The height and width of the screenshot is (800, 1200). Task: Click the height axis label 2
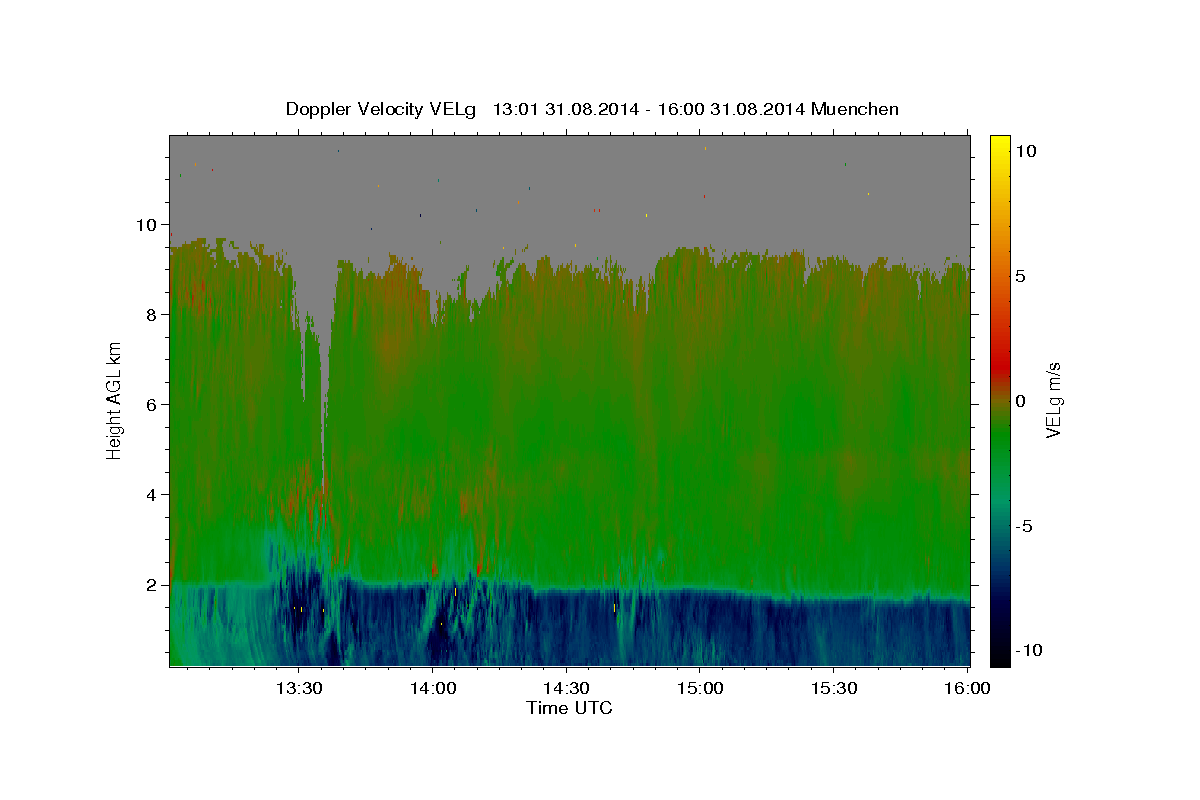(x=154, y=584)
